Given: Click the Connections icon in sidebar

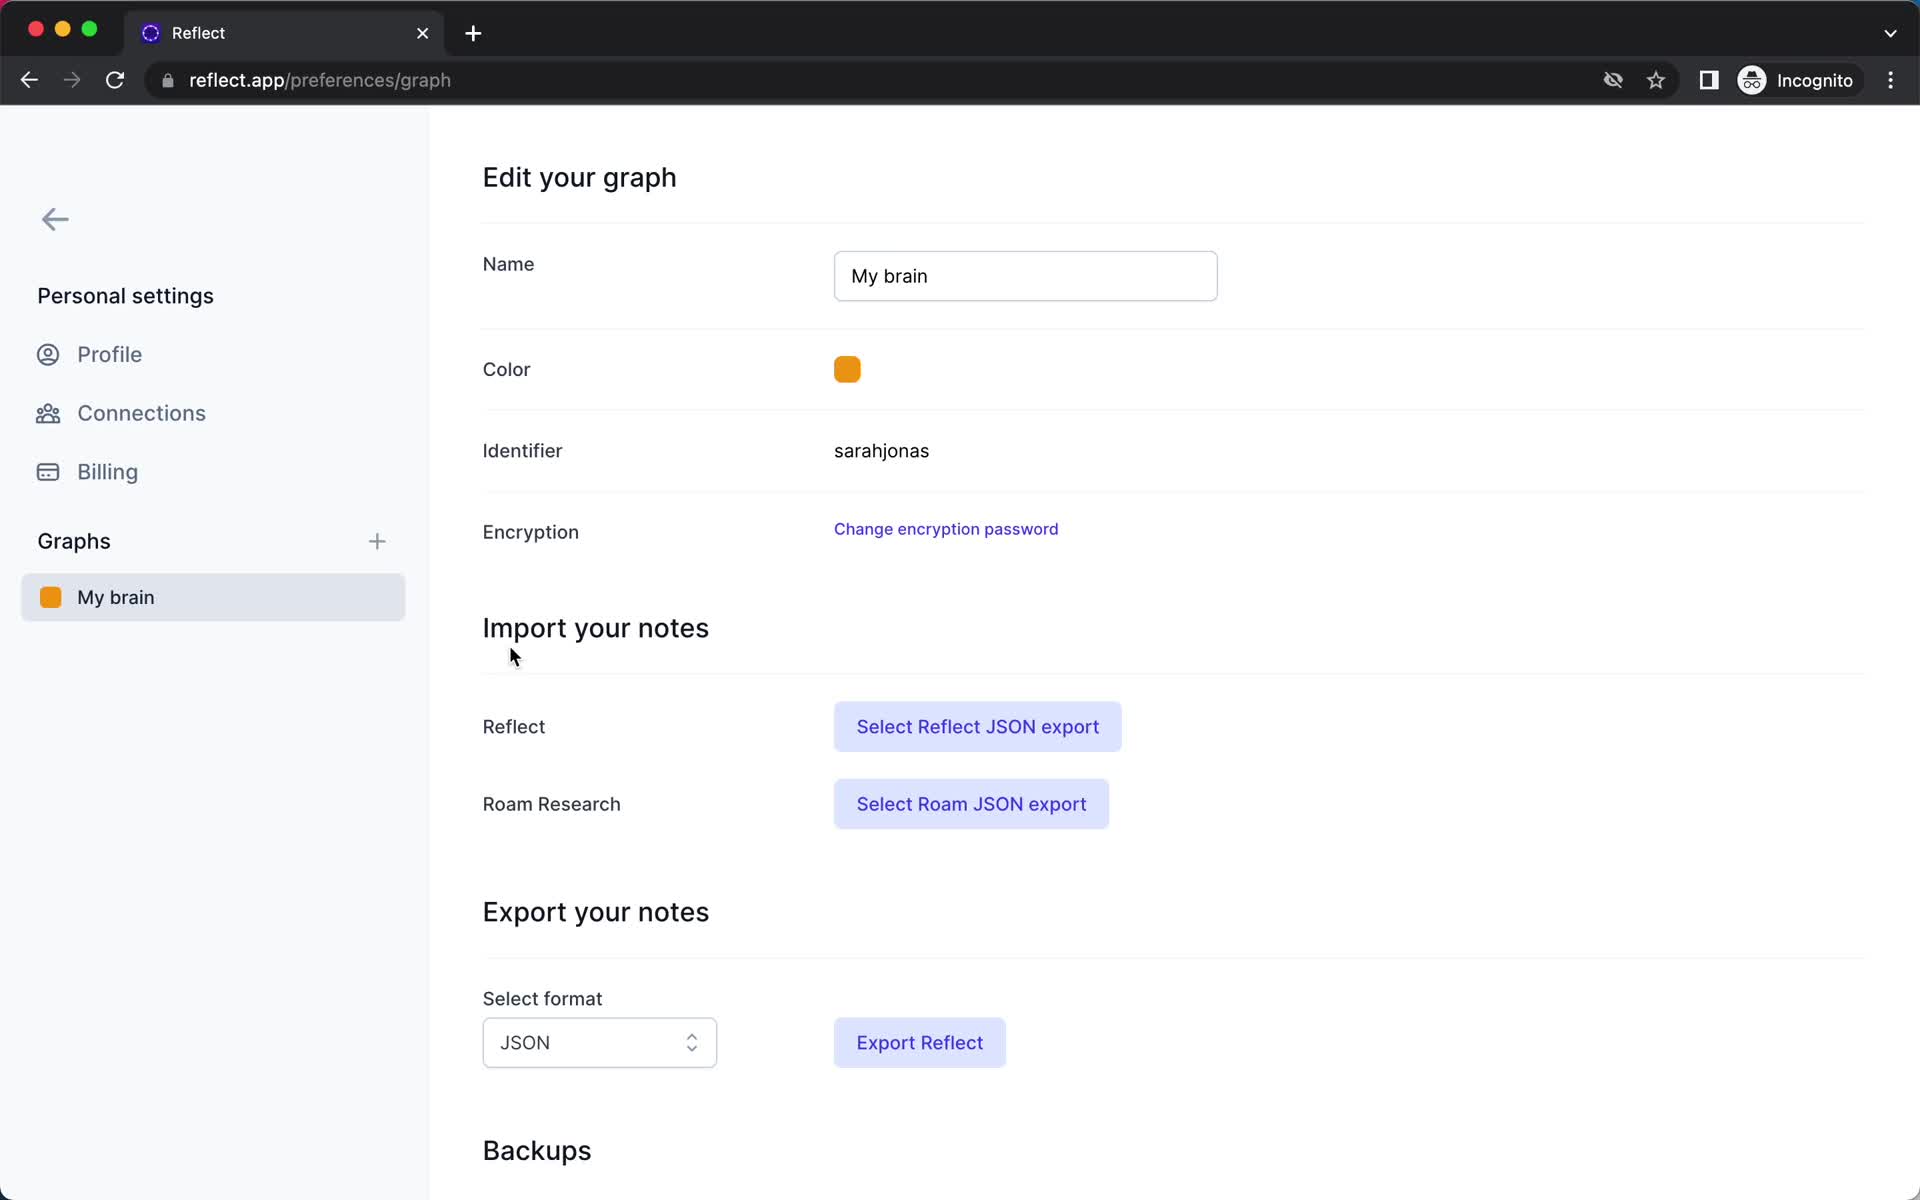Looking at the screenshot, I should tap(50, 412).
